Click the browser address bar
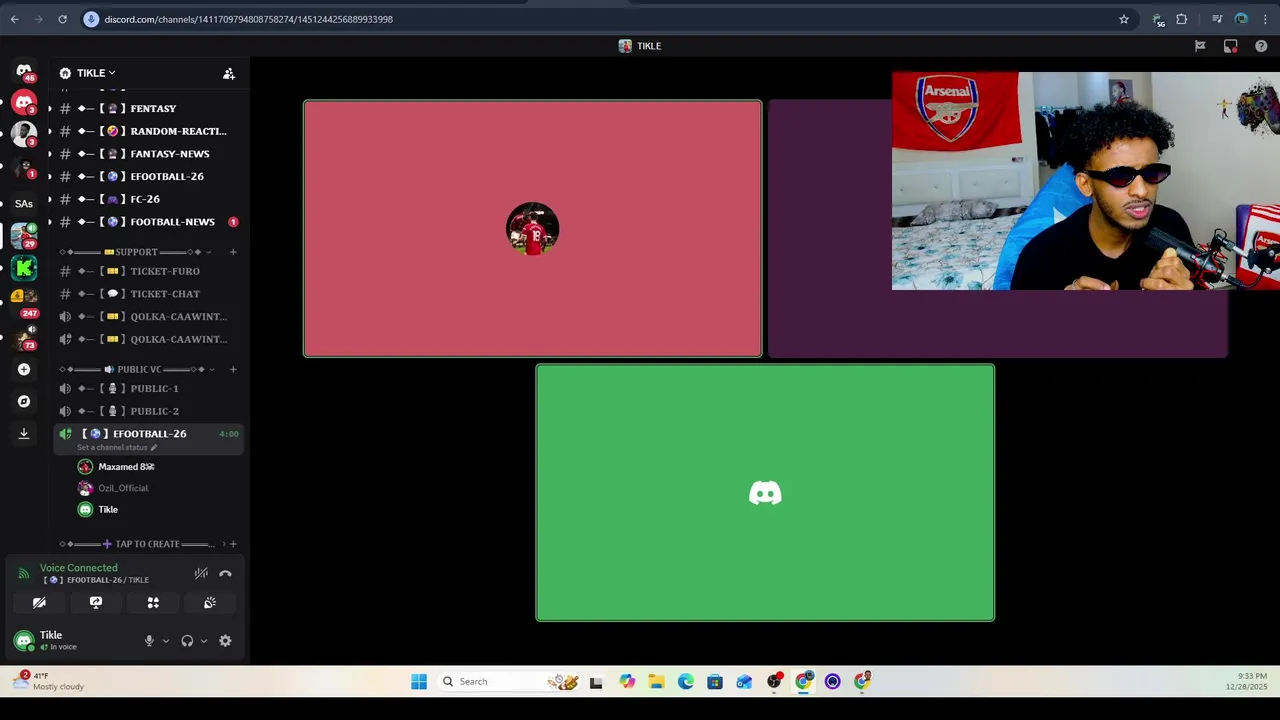Image resolution: width=1280 pixels, height=720 pixels. [600, 19]
